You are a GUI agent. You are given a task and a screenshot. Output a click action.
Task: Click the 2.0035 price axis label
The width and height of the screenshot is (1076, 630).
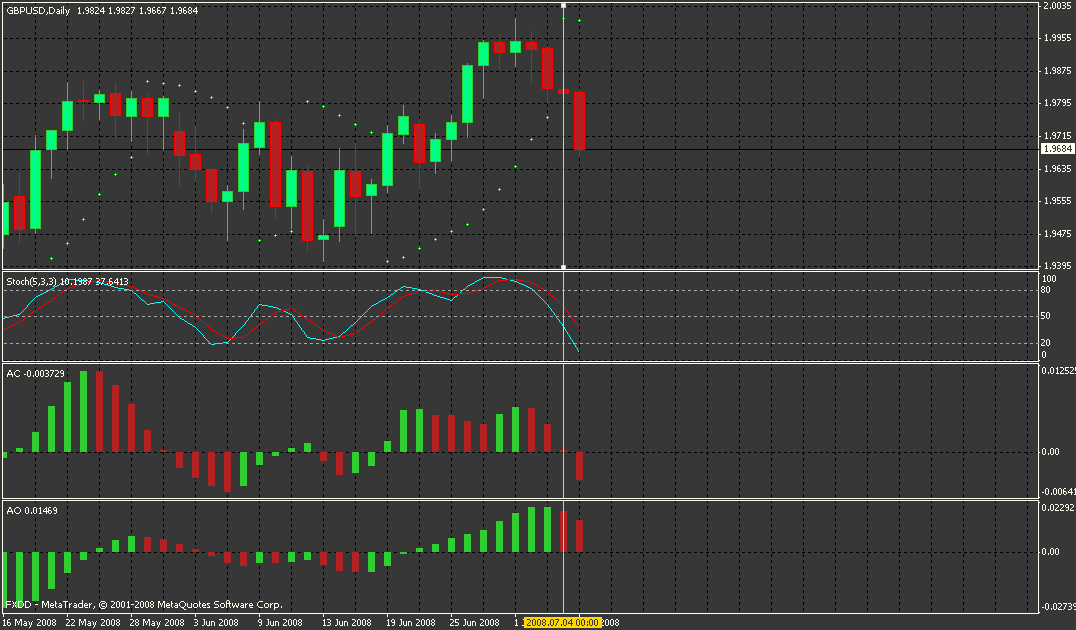pyautogui.click(x=1056, y=6)
